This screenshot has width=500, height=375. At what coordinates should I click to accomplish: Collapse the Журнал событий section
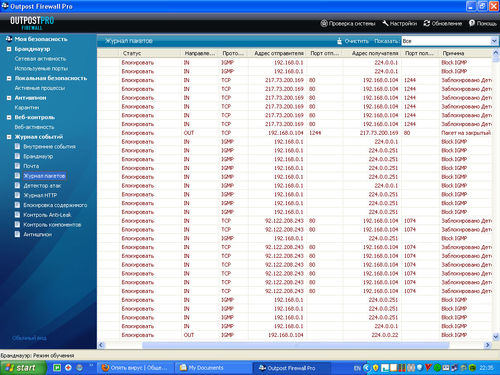pyautogui.click(x=9, y=137)
